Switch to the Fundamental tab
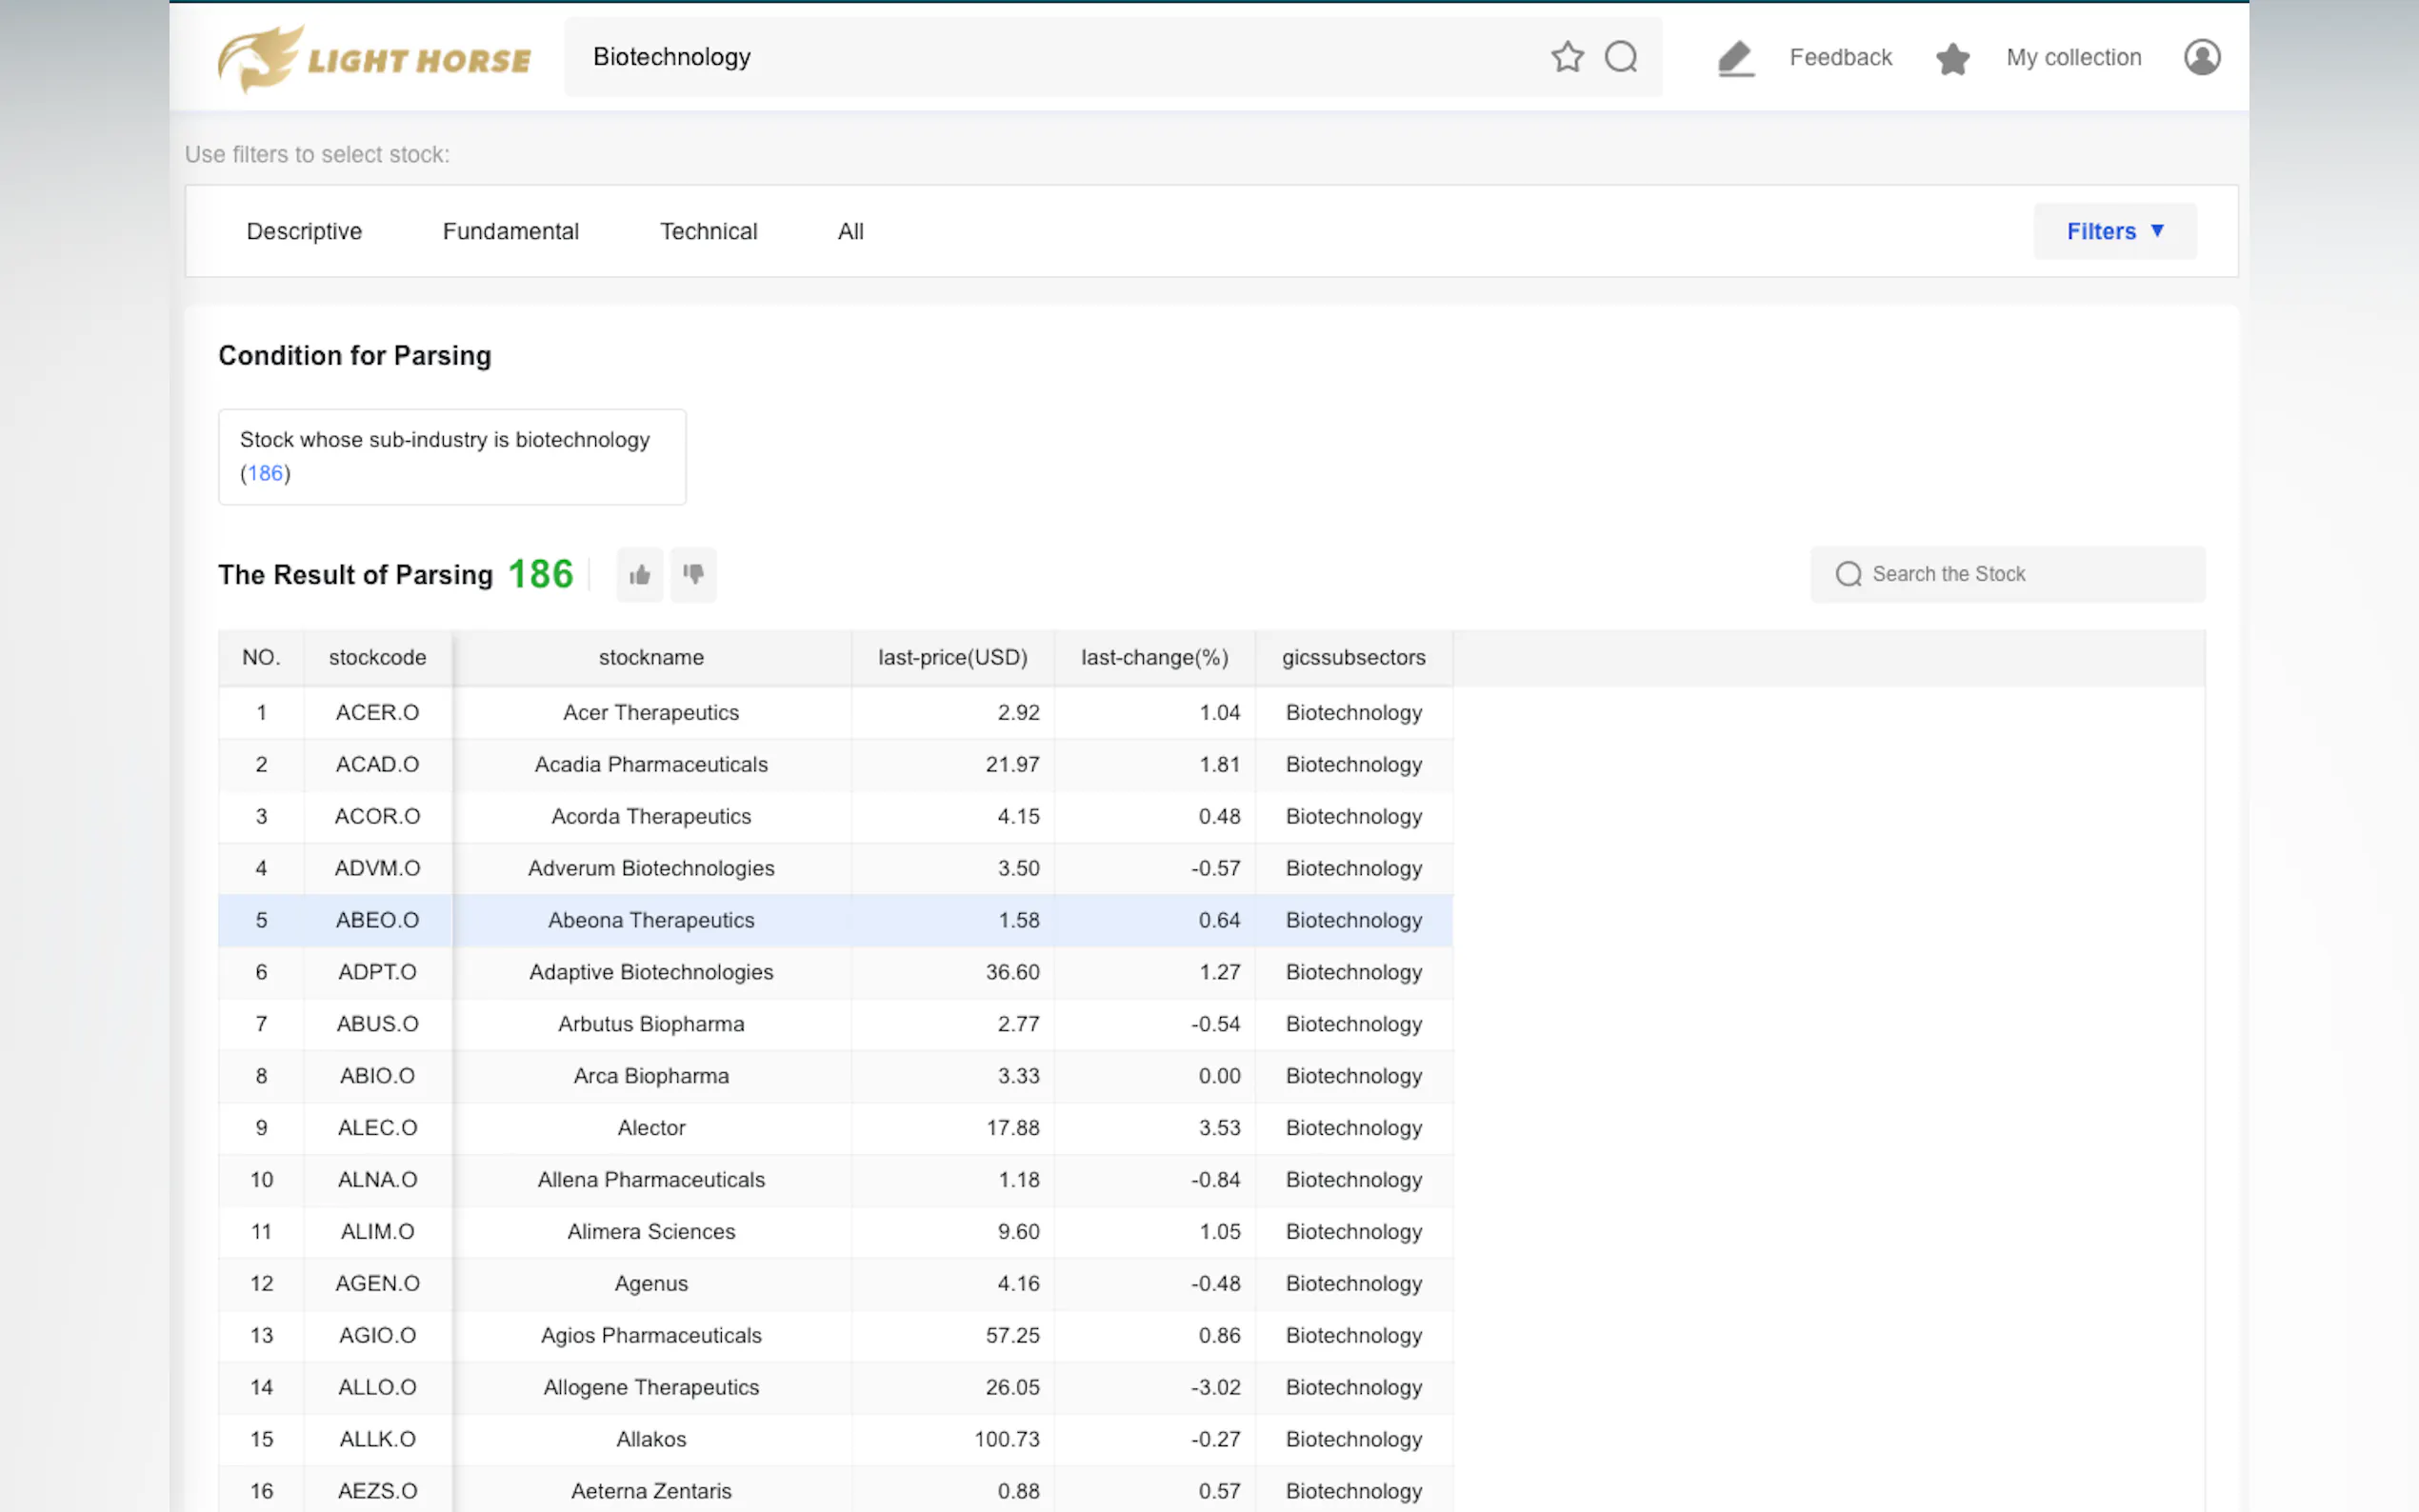The height and width of the screenshot is (1512, 2419). coord(510,231)
